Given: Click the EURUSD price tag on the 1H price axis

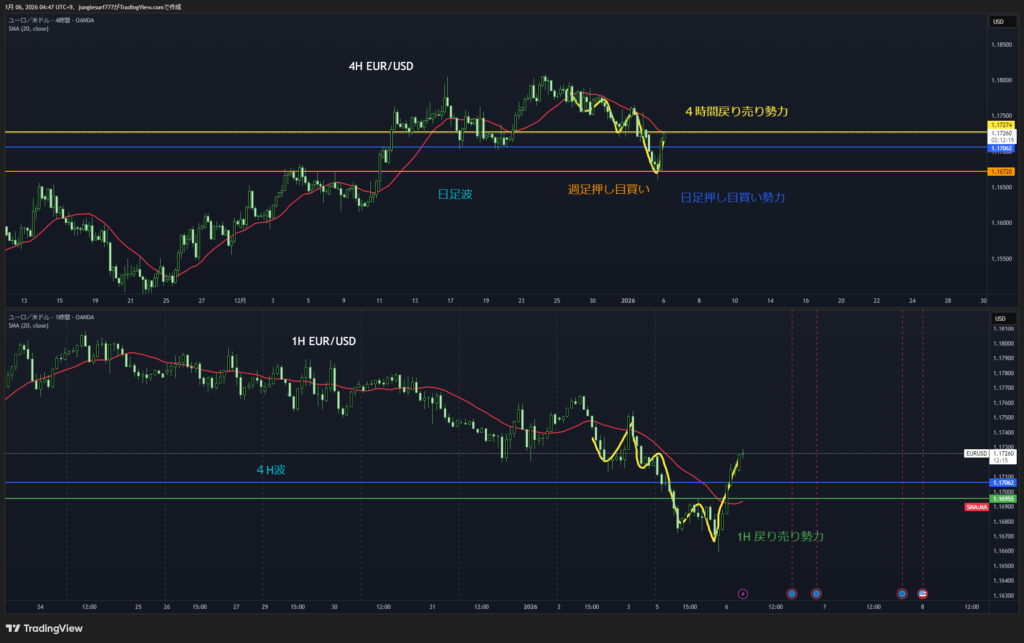Looking at the screenshot, I should [x=976, y=453].
